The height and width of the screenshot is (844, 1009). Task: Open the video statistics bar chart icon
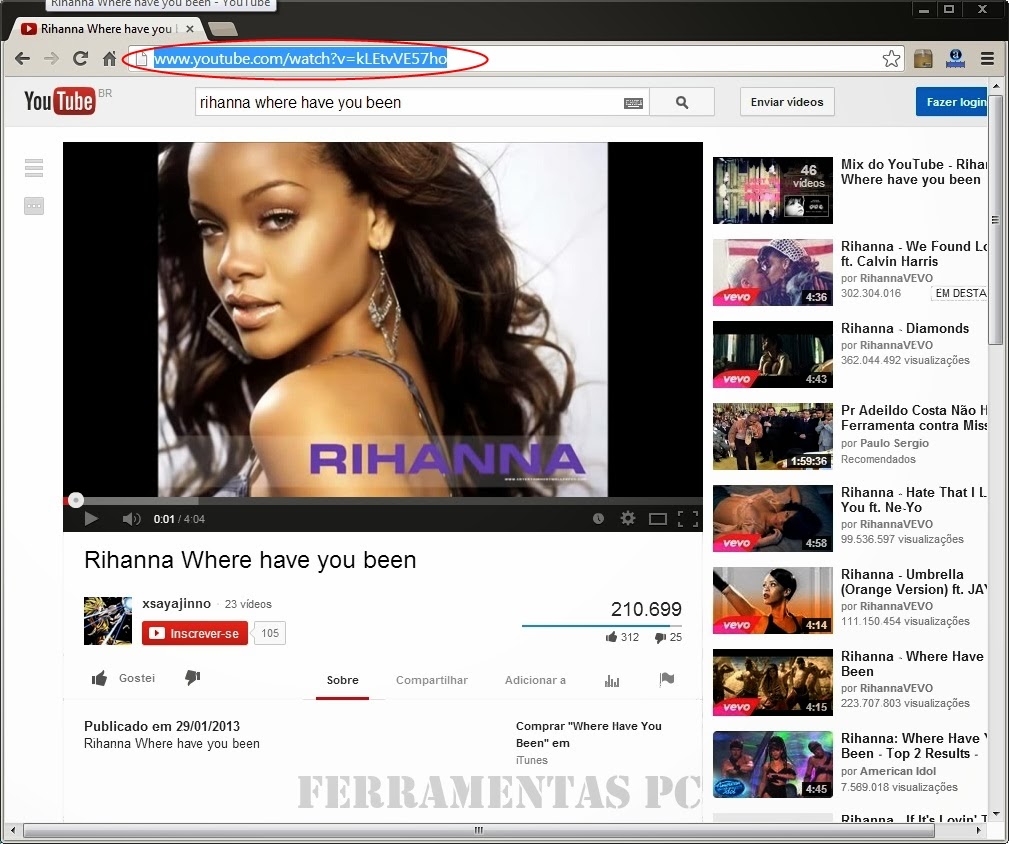pos(612,681)
